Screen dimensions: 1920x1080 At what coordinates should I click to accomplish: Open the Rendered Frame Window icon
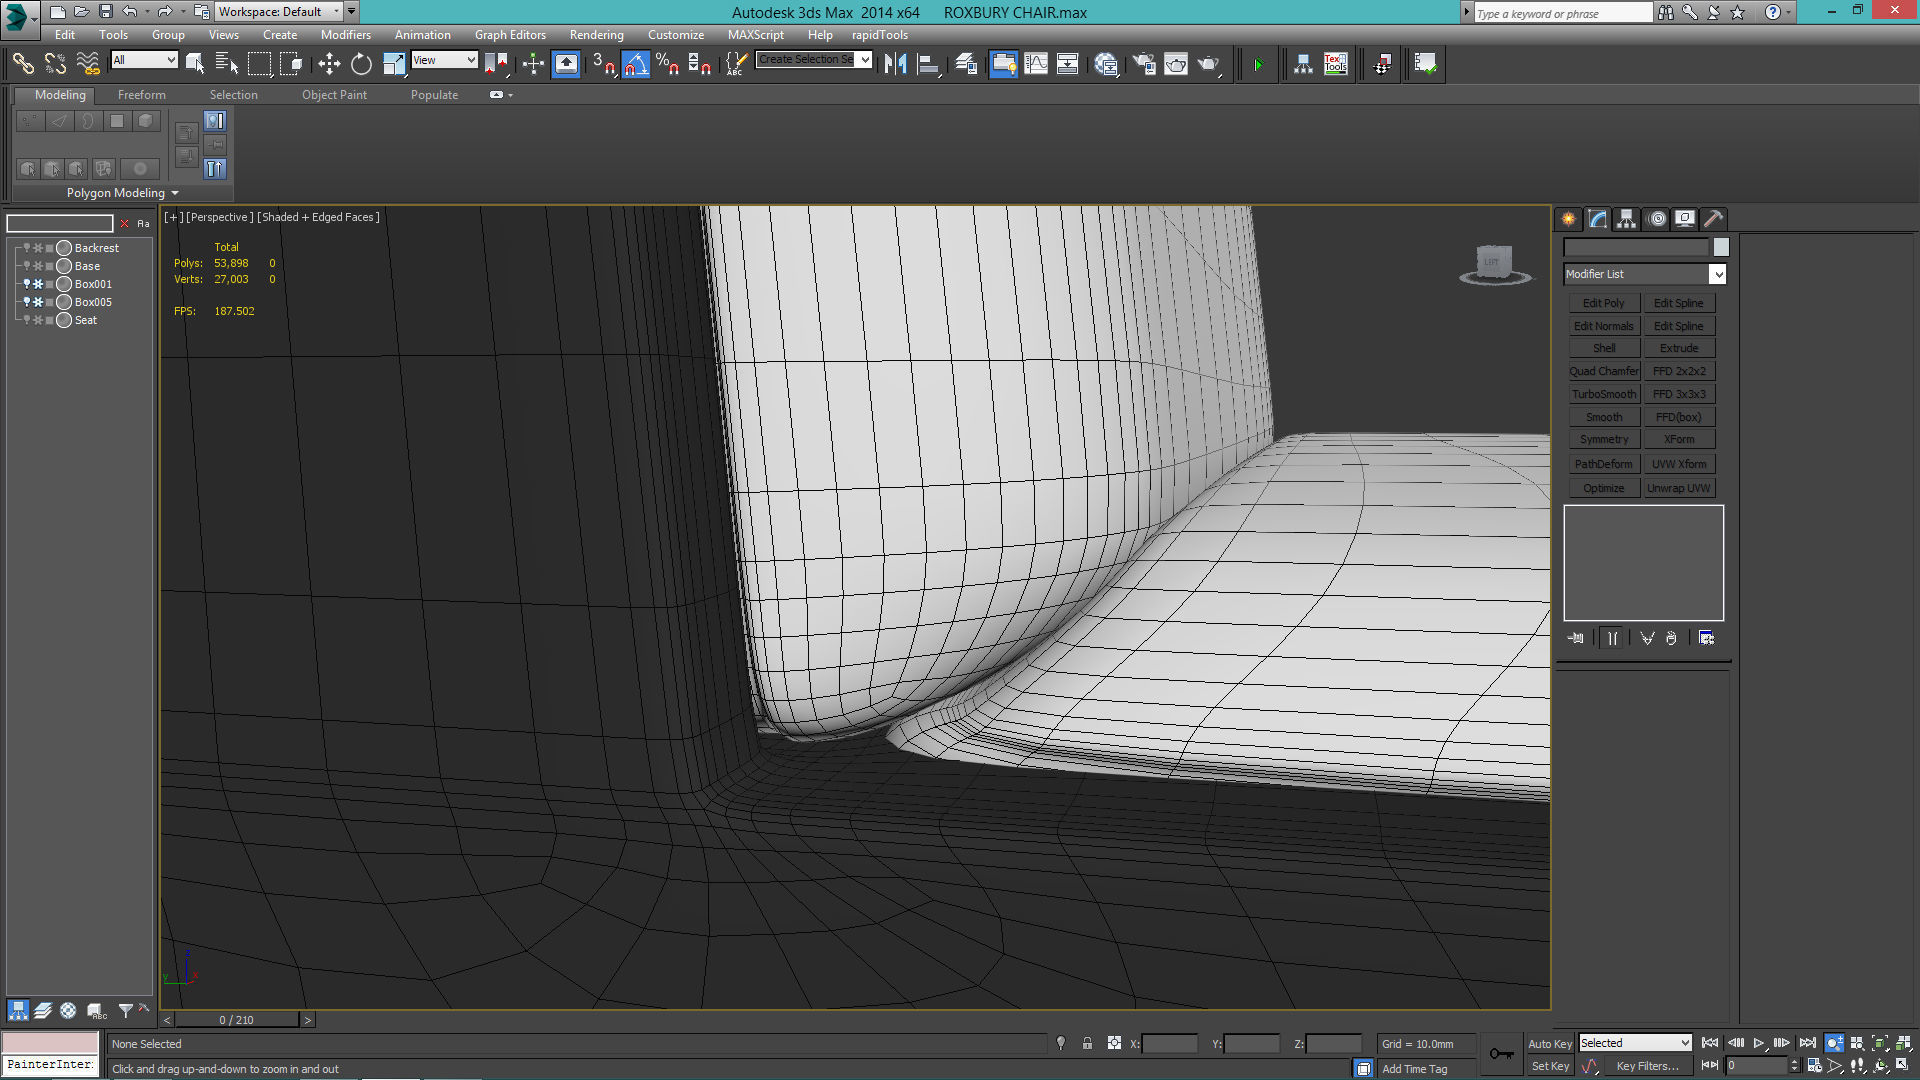(x=1176, y=64)
